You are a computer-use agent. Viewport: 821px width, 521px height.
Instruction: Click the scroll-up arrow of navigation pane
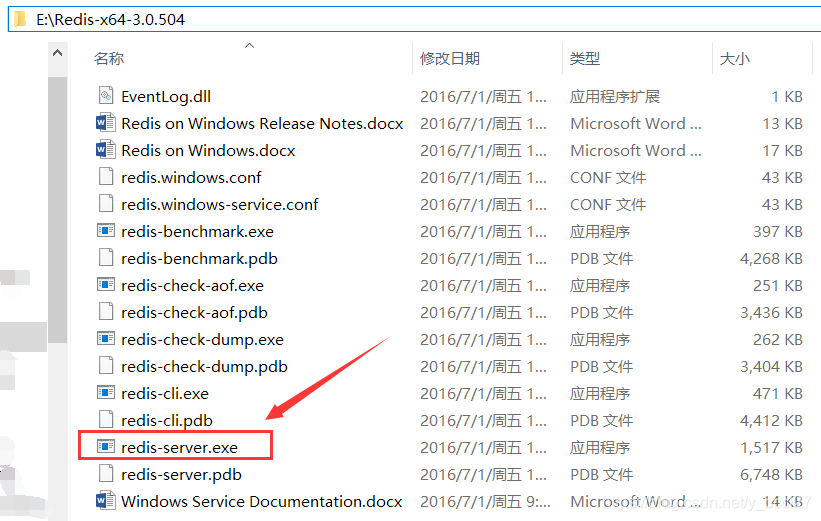(58, 53)
